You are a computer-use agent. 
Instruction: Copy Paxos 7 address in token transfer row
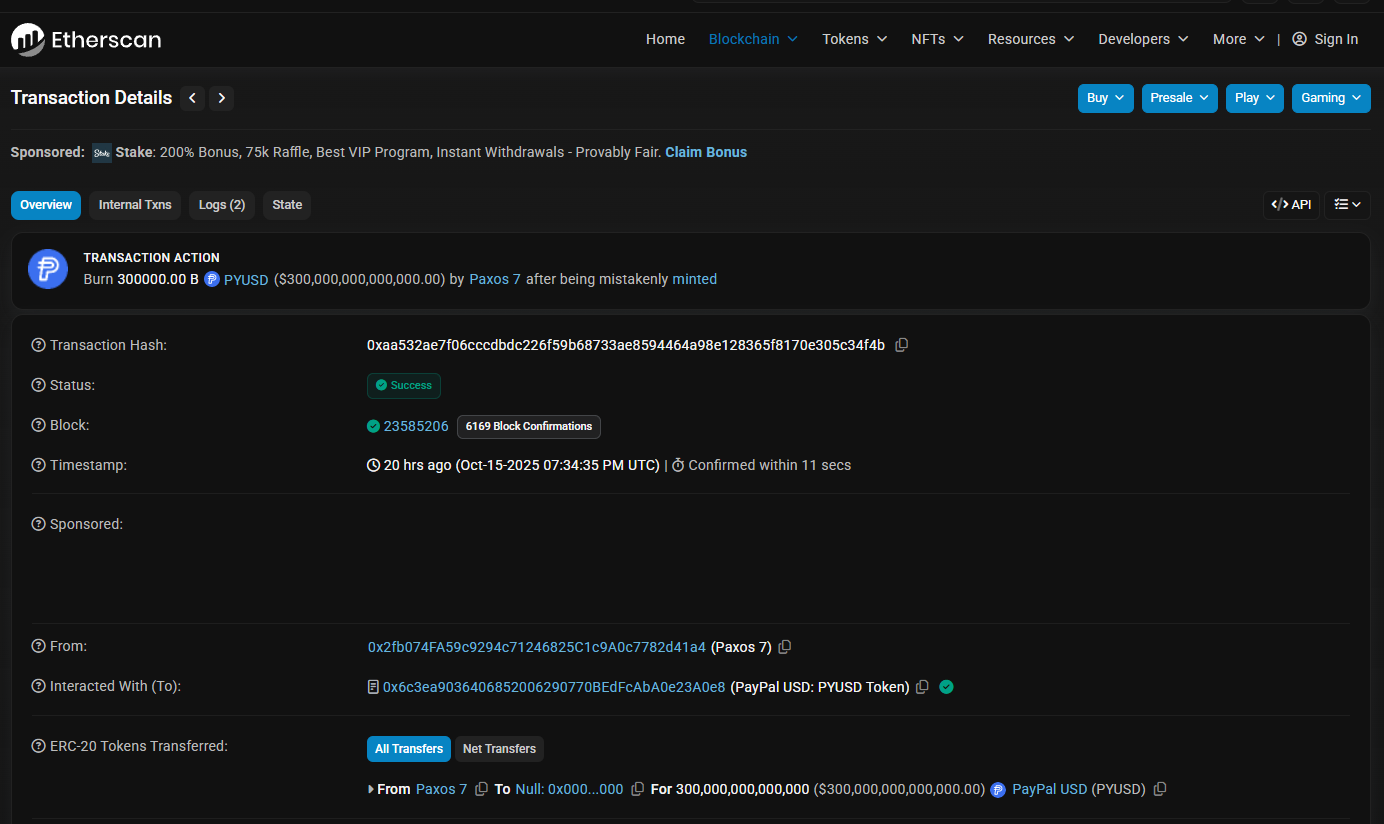481,789
